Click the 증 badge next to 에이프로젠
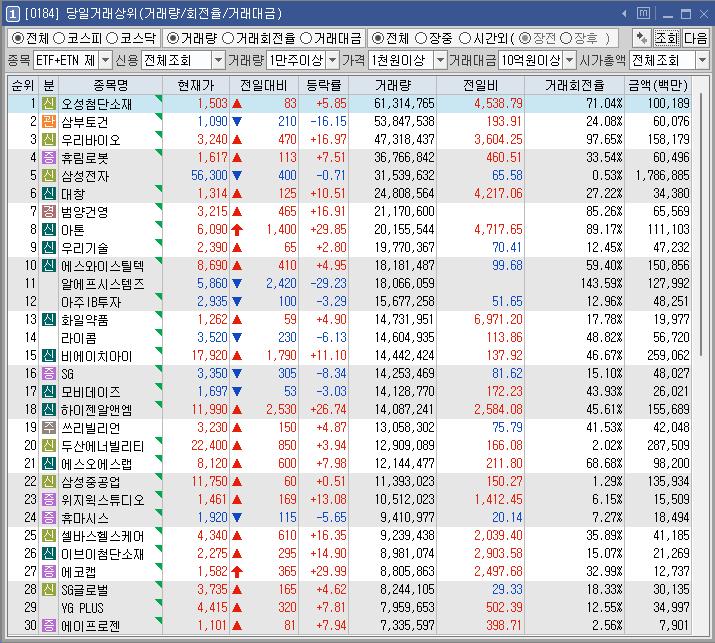 49,626
